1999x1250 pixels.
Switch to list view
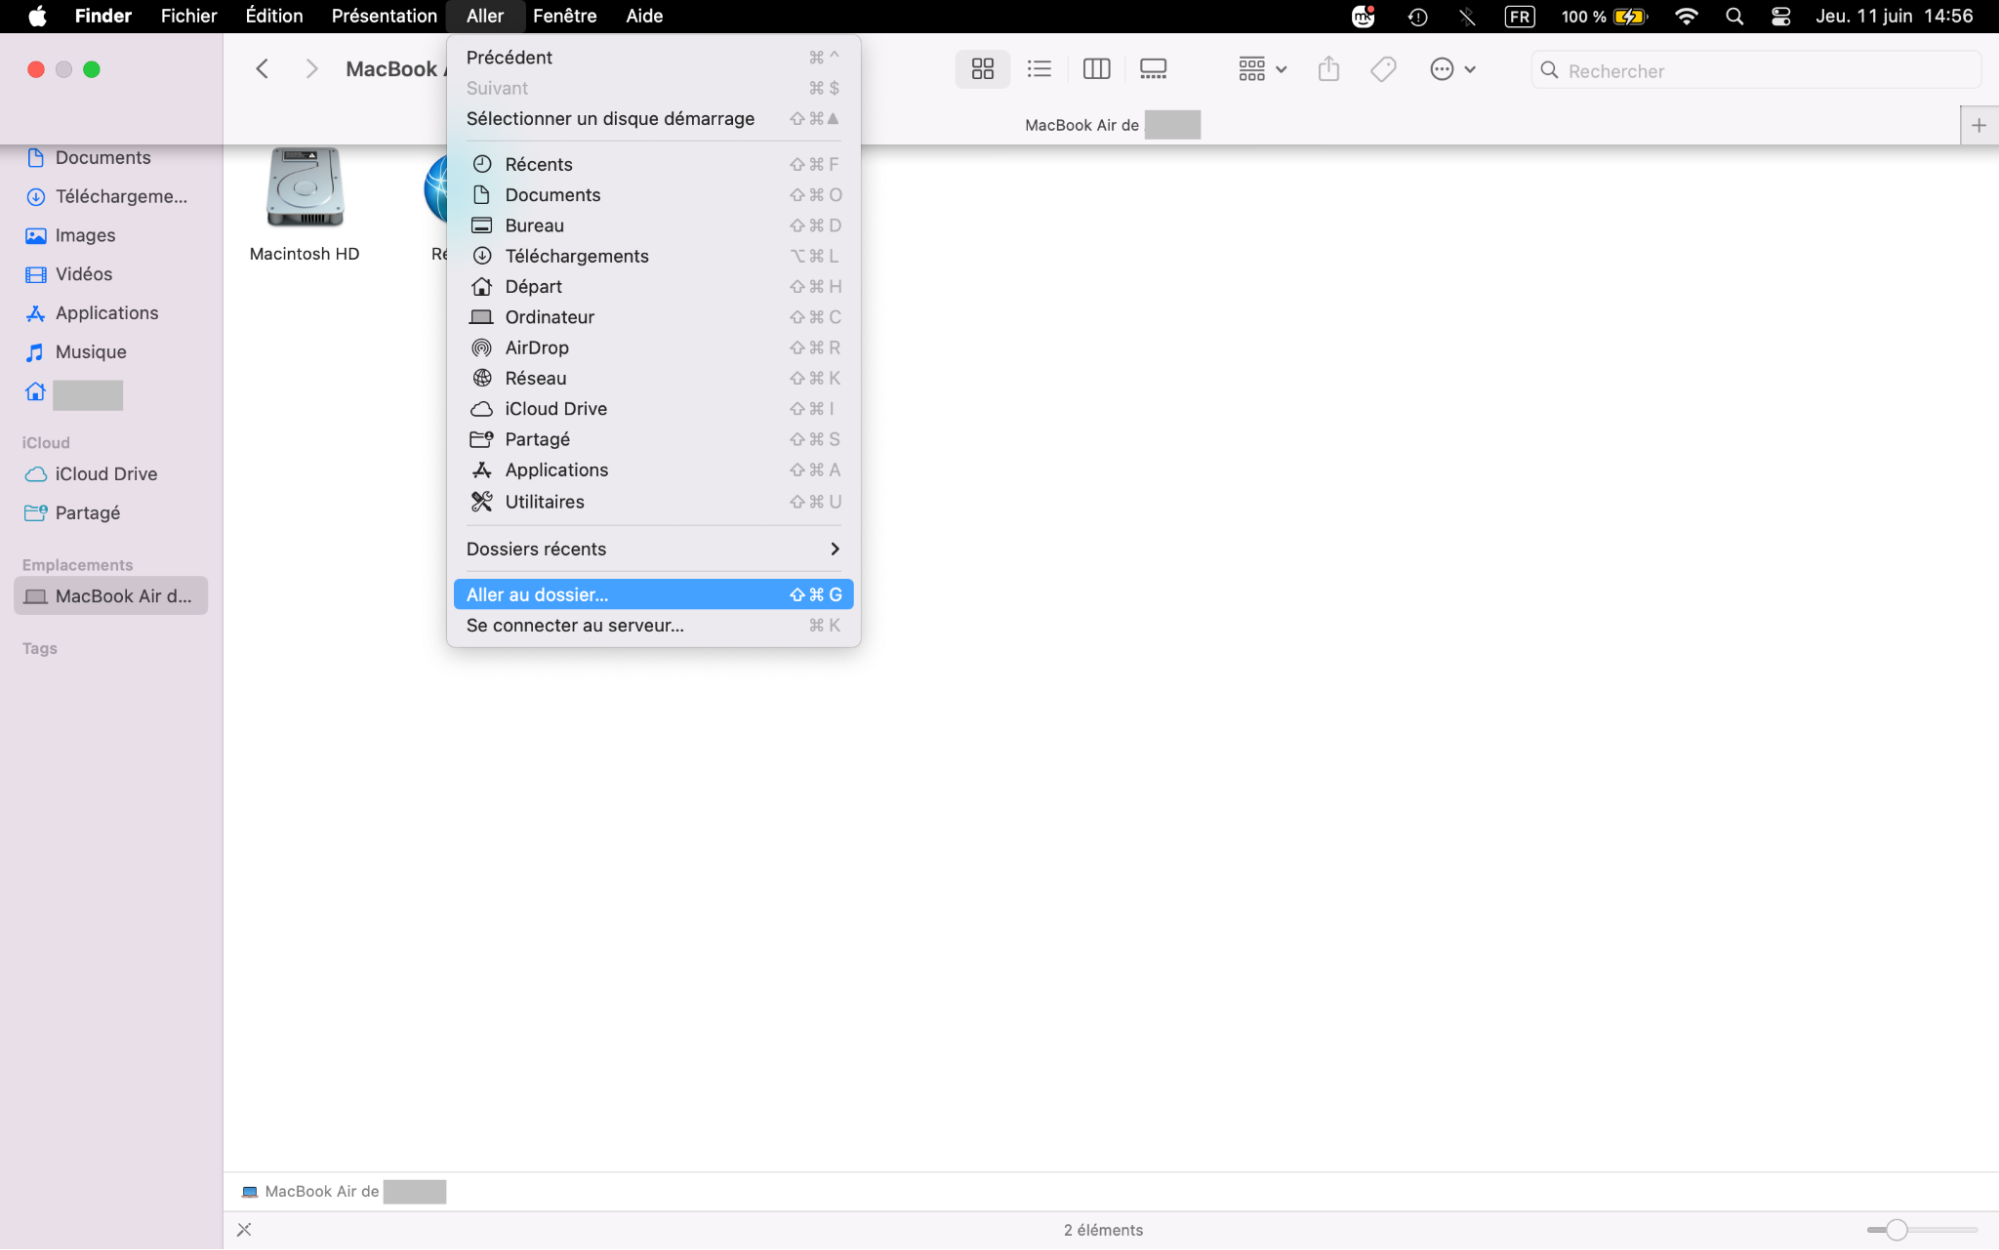point(1039,69)
